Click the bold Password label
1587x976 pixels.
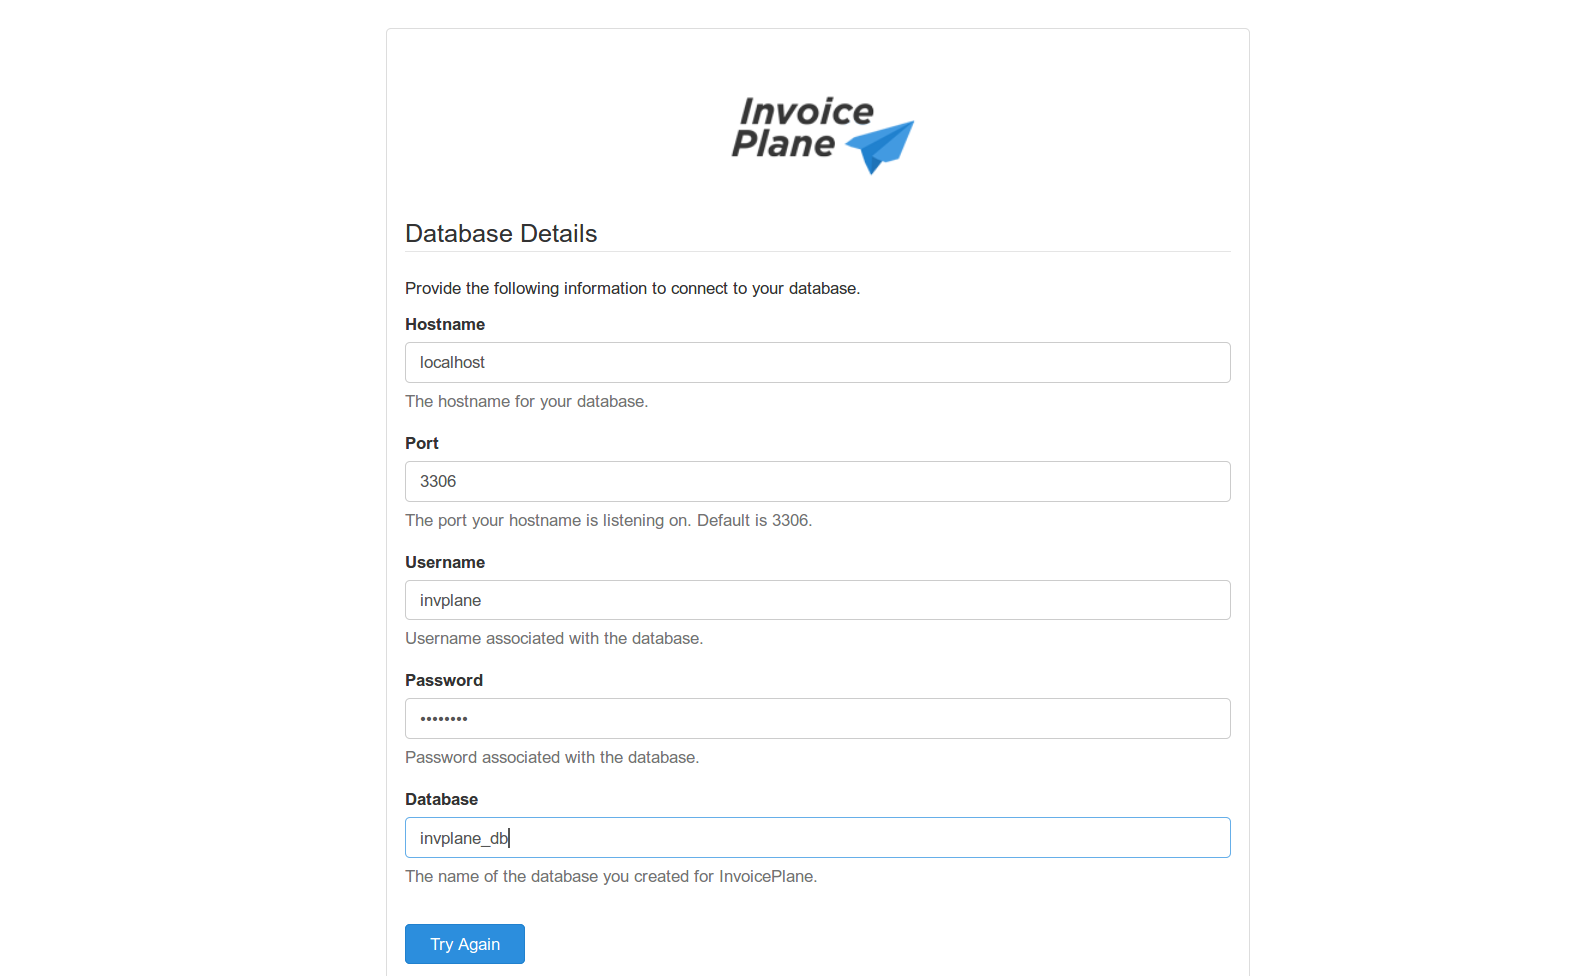pyautogui.click(x=444, y=681)
